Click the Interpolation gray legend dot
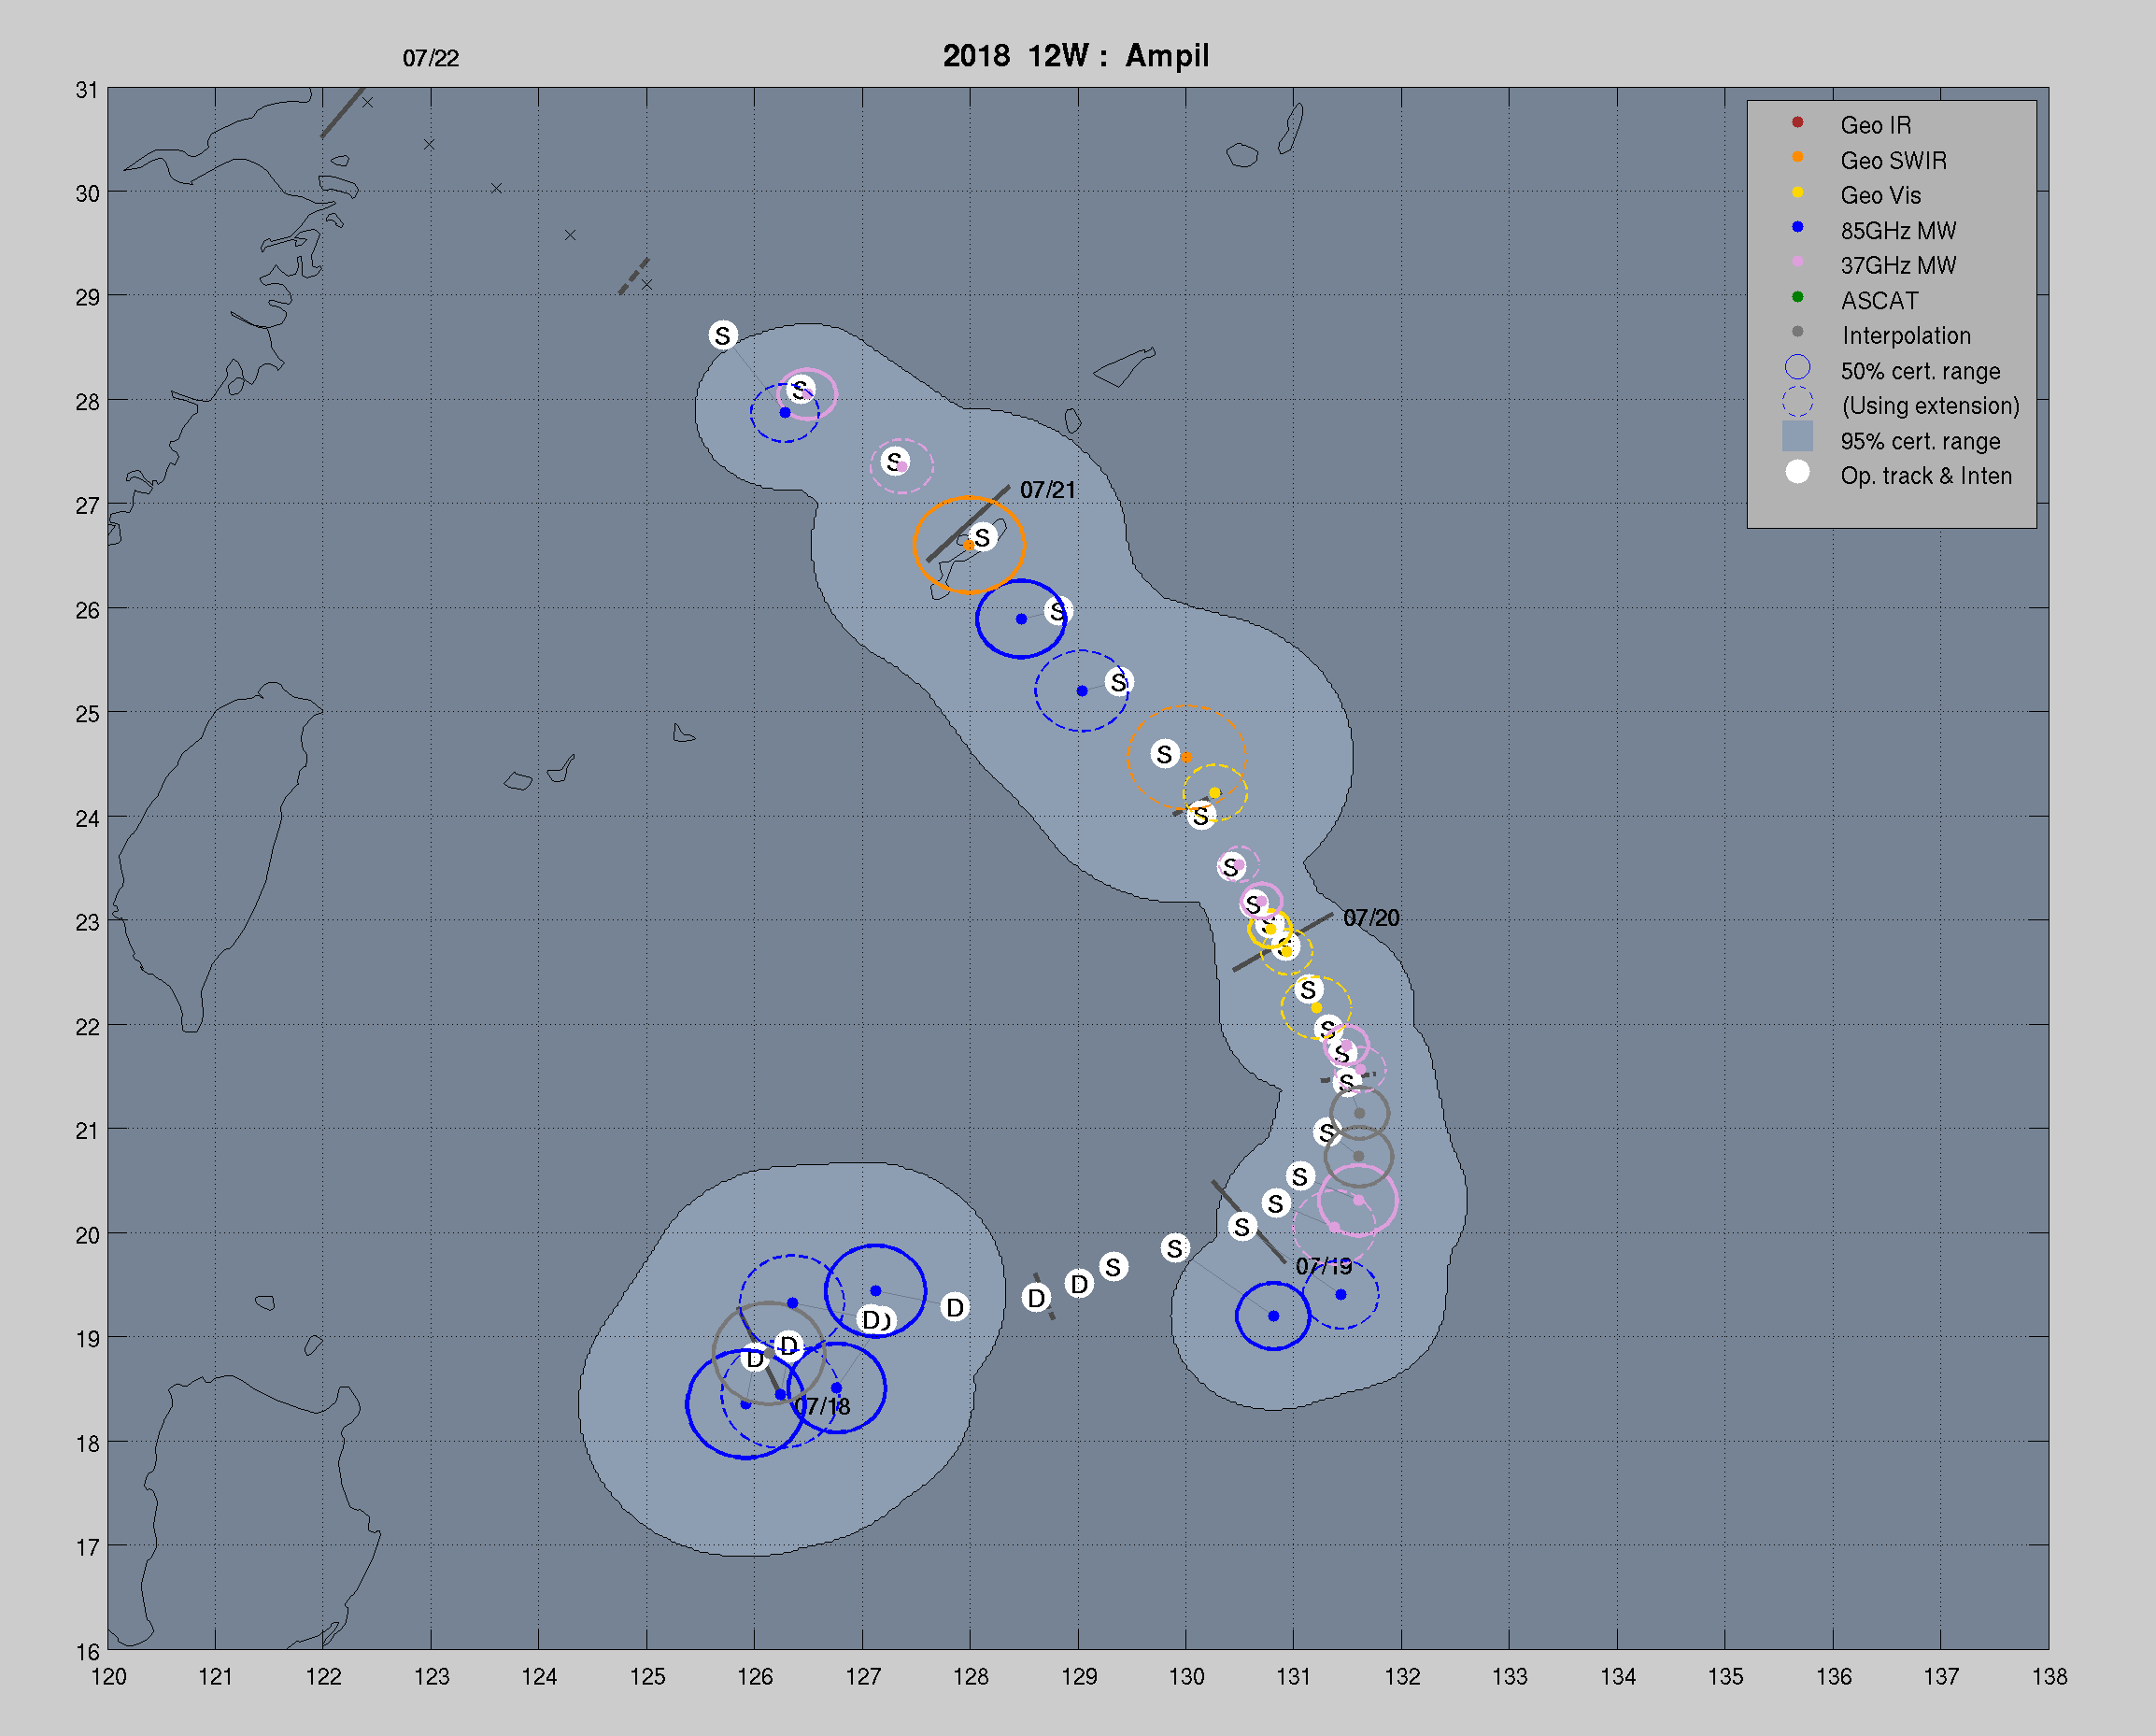This screenshot has height=1736, width=2156. click(x=1797, y=332)
